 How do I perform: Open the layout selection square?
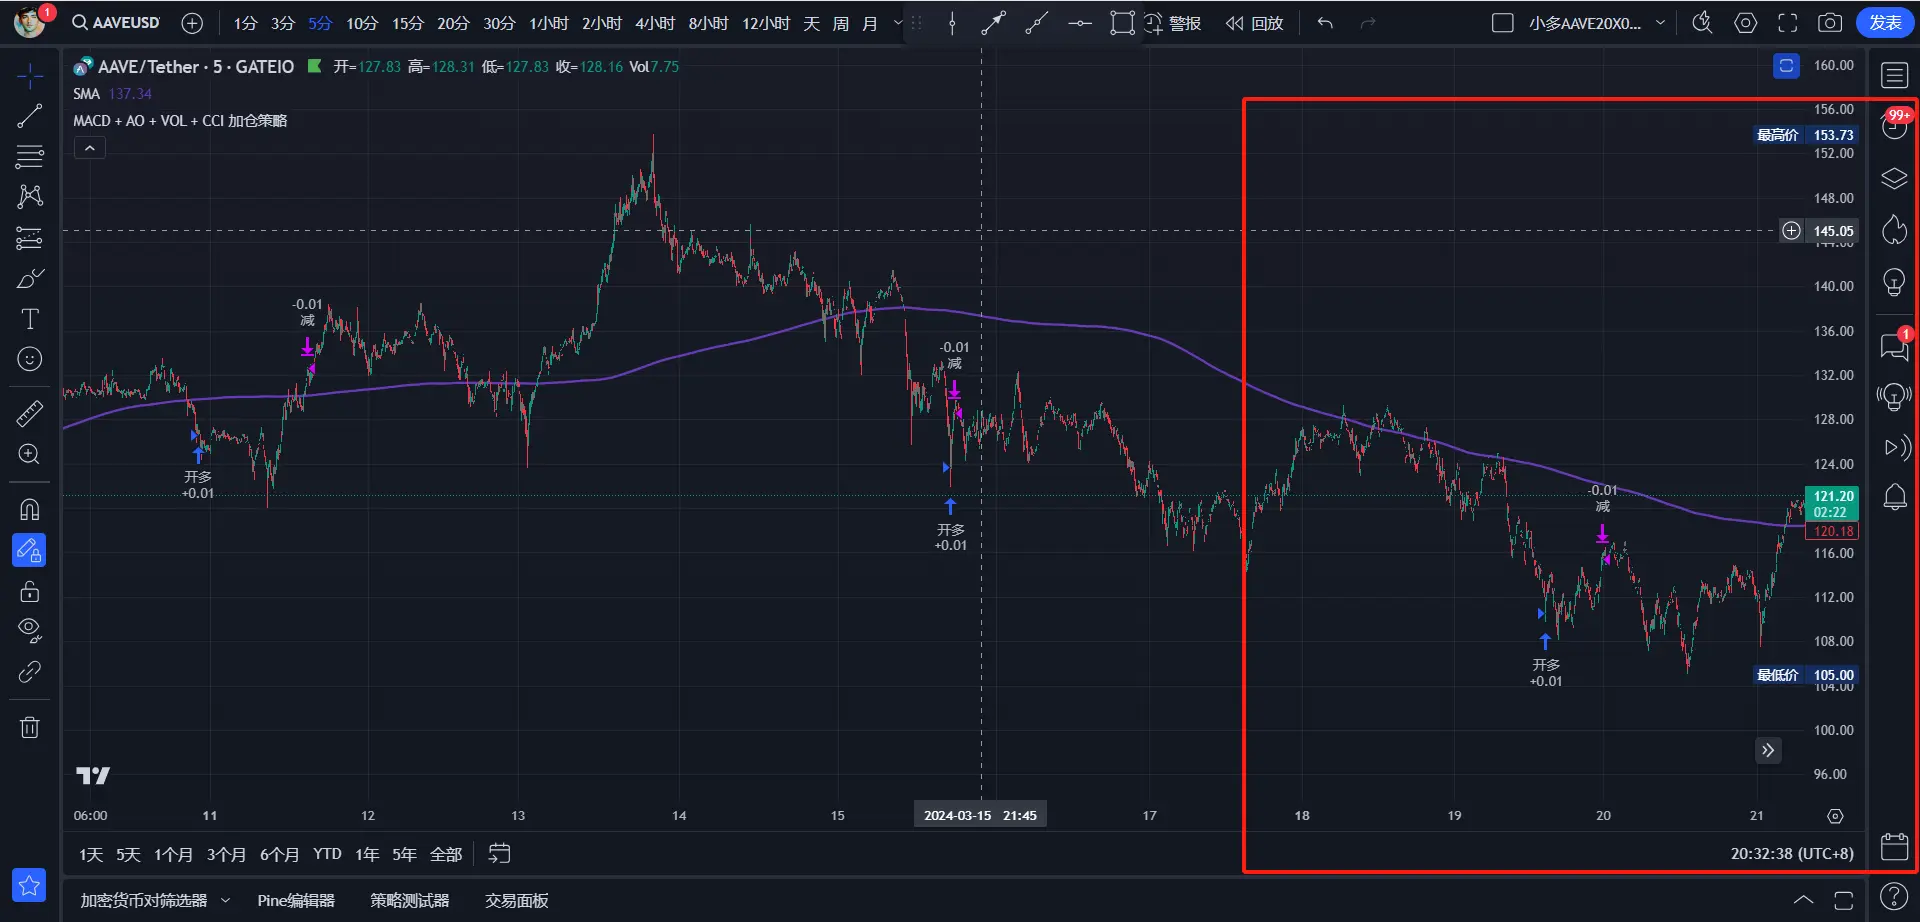(x=1502, y=23)
